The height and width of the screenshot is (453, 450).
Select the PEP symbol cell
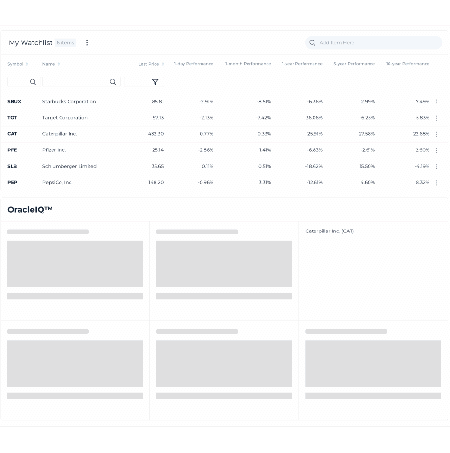click(x=12, y=182)
